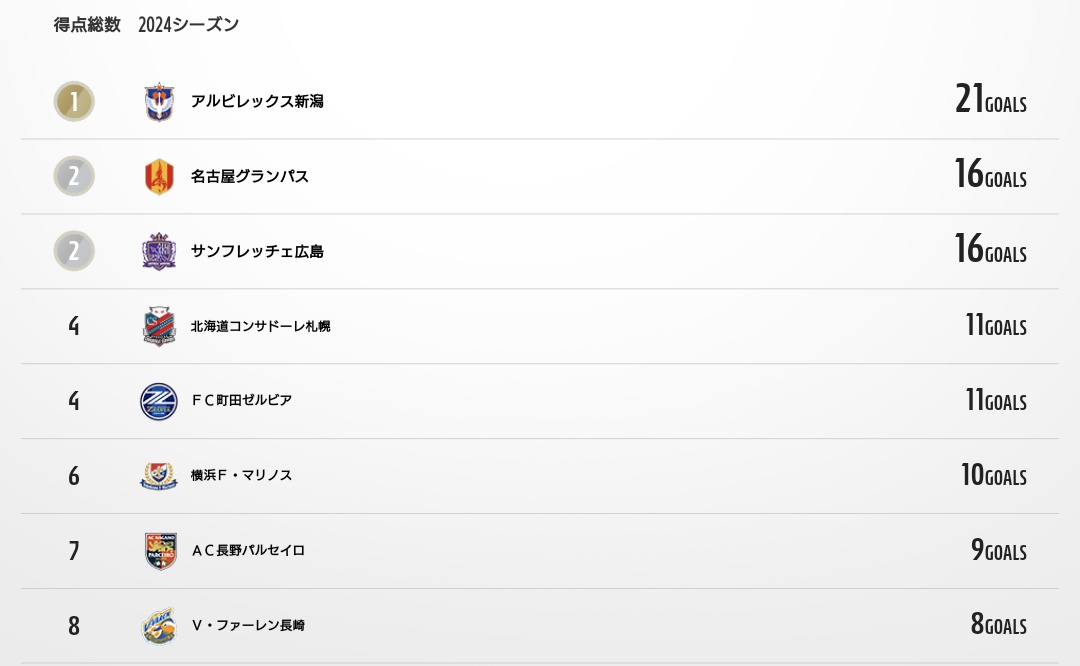Click the 9 GOALS value for Nagano
Image resolution: width=1080 pixels, height=666 pixels.
click(998, 551)
